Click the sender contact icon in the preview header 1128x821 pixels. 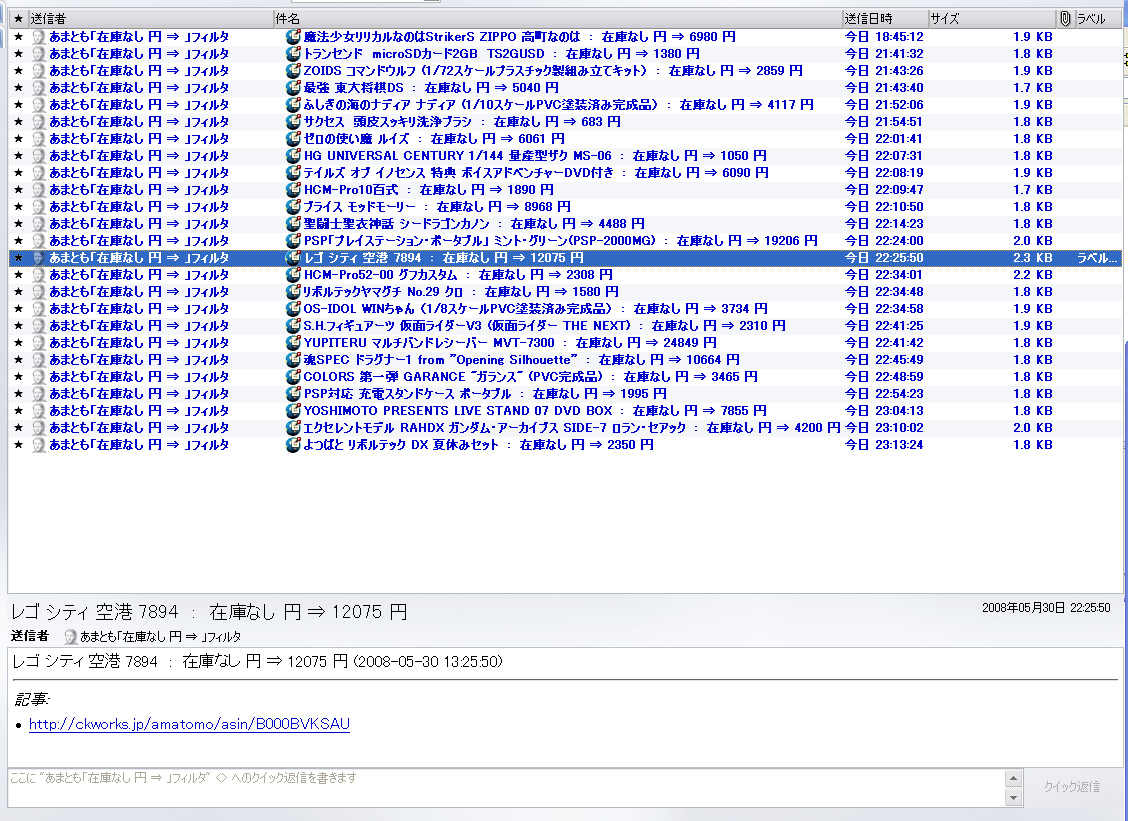[70, 637]
